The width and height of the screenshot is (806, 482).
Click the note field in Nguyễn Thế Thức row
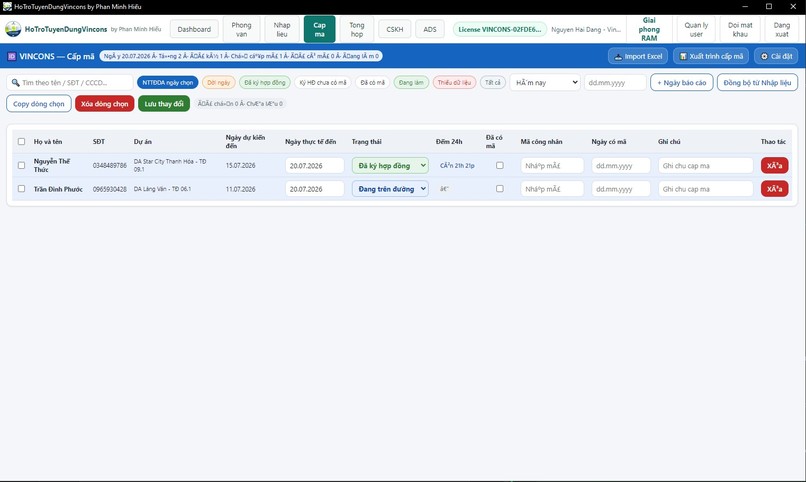(706, 165)
